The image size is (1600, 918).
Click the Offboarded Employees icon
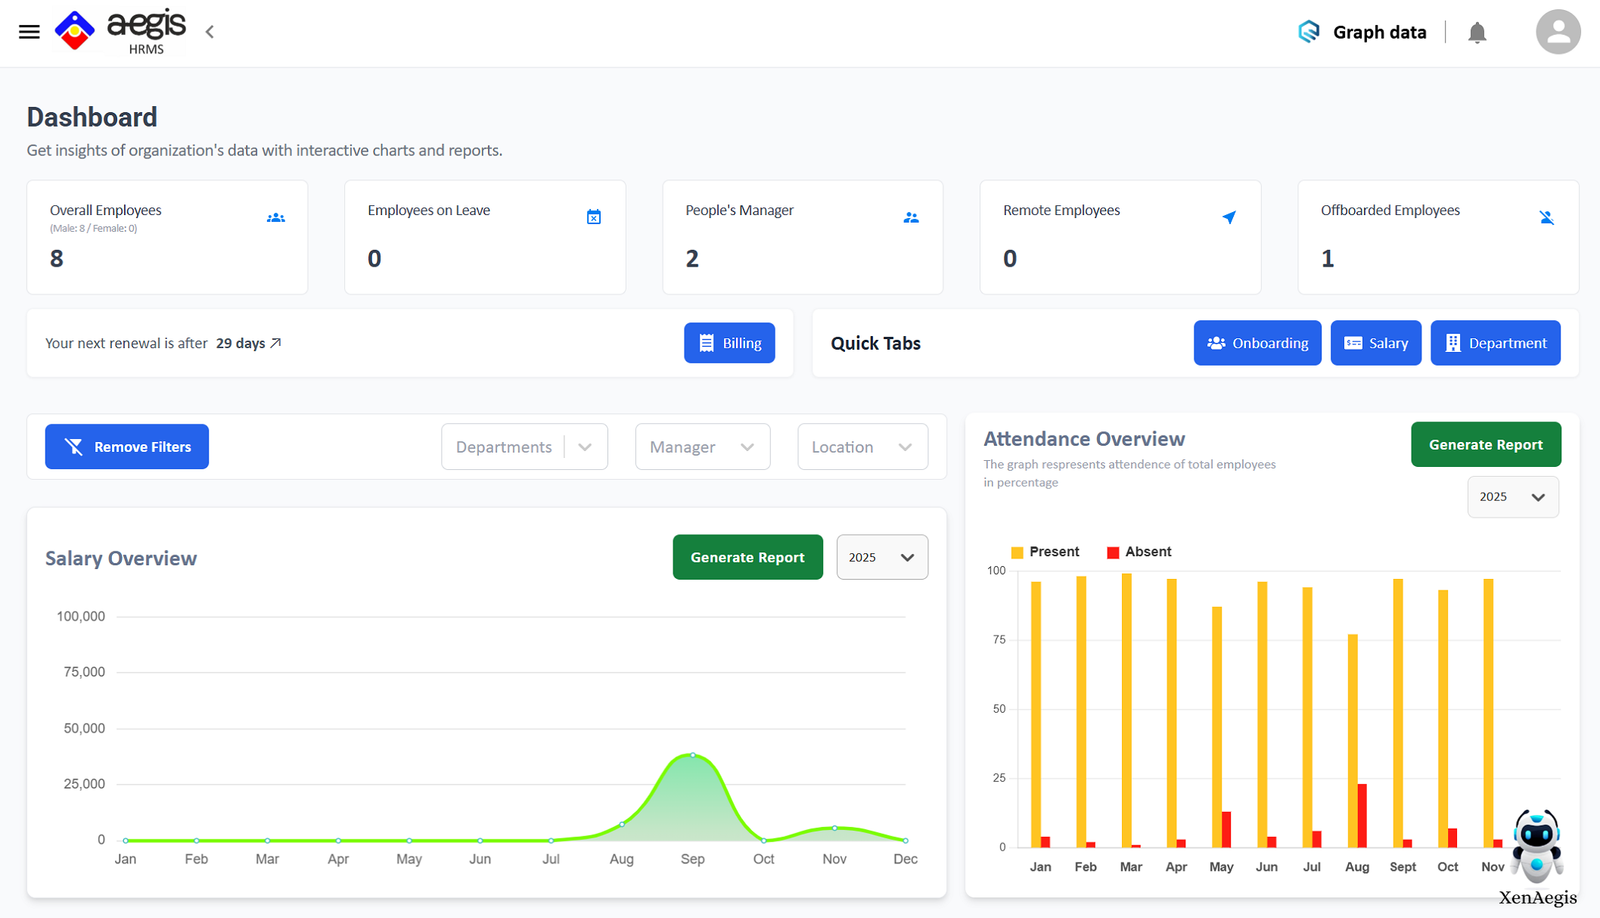point(1546,218)
